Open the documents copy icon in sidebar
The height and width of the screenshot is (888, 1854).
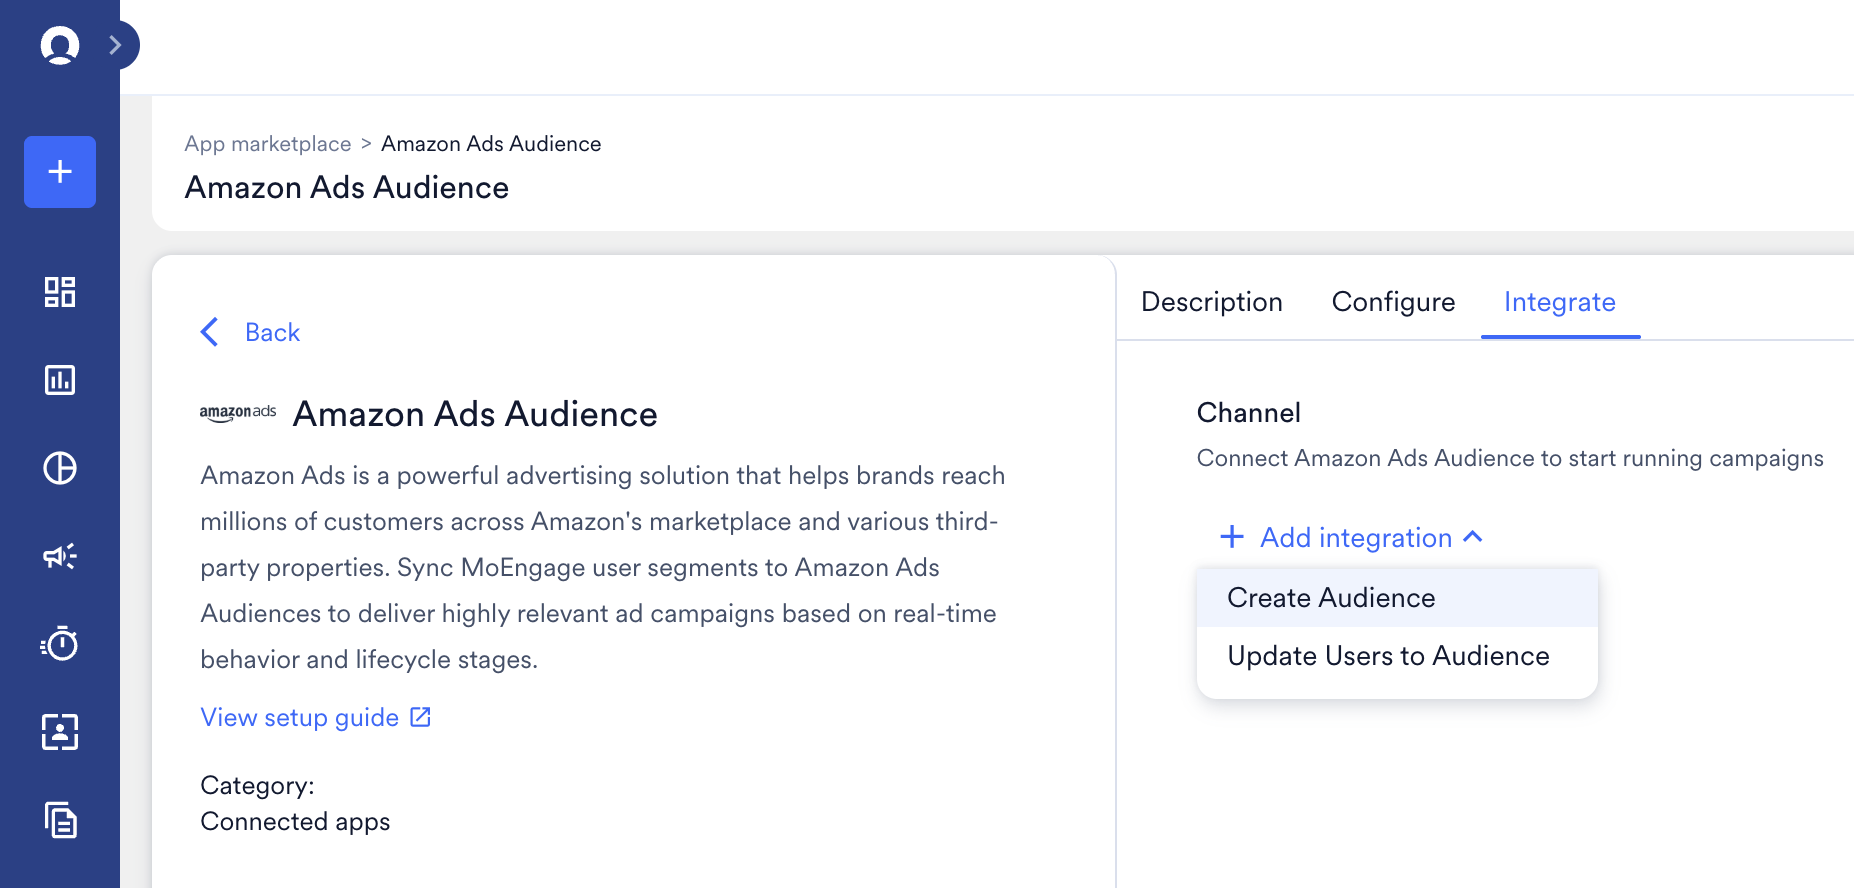click(x=60, y=820)
